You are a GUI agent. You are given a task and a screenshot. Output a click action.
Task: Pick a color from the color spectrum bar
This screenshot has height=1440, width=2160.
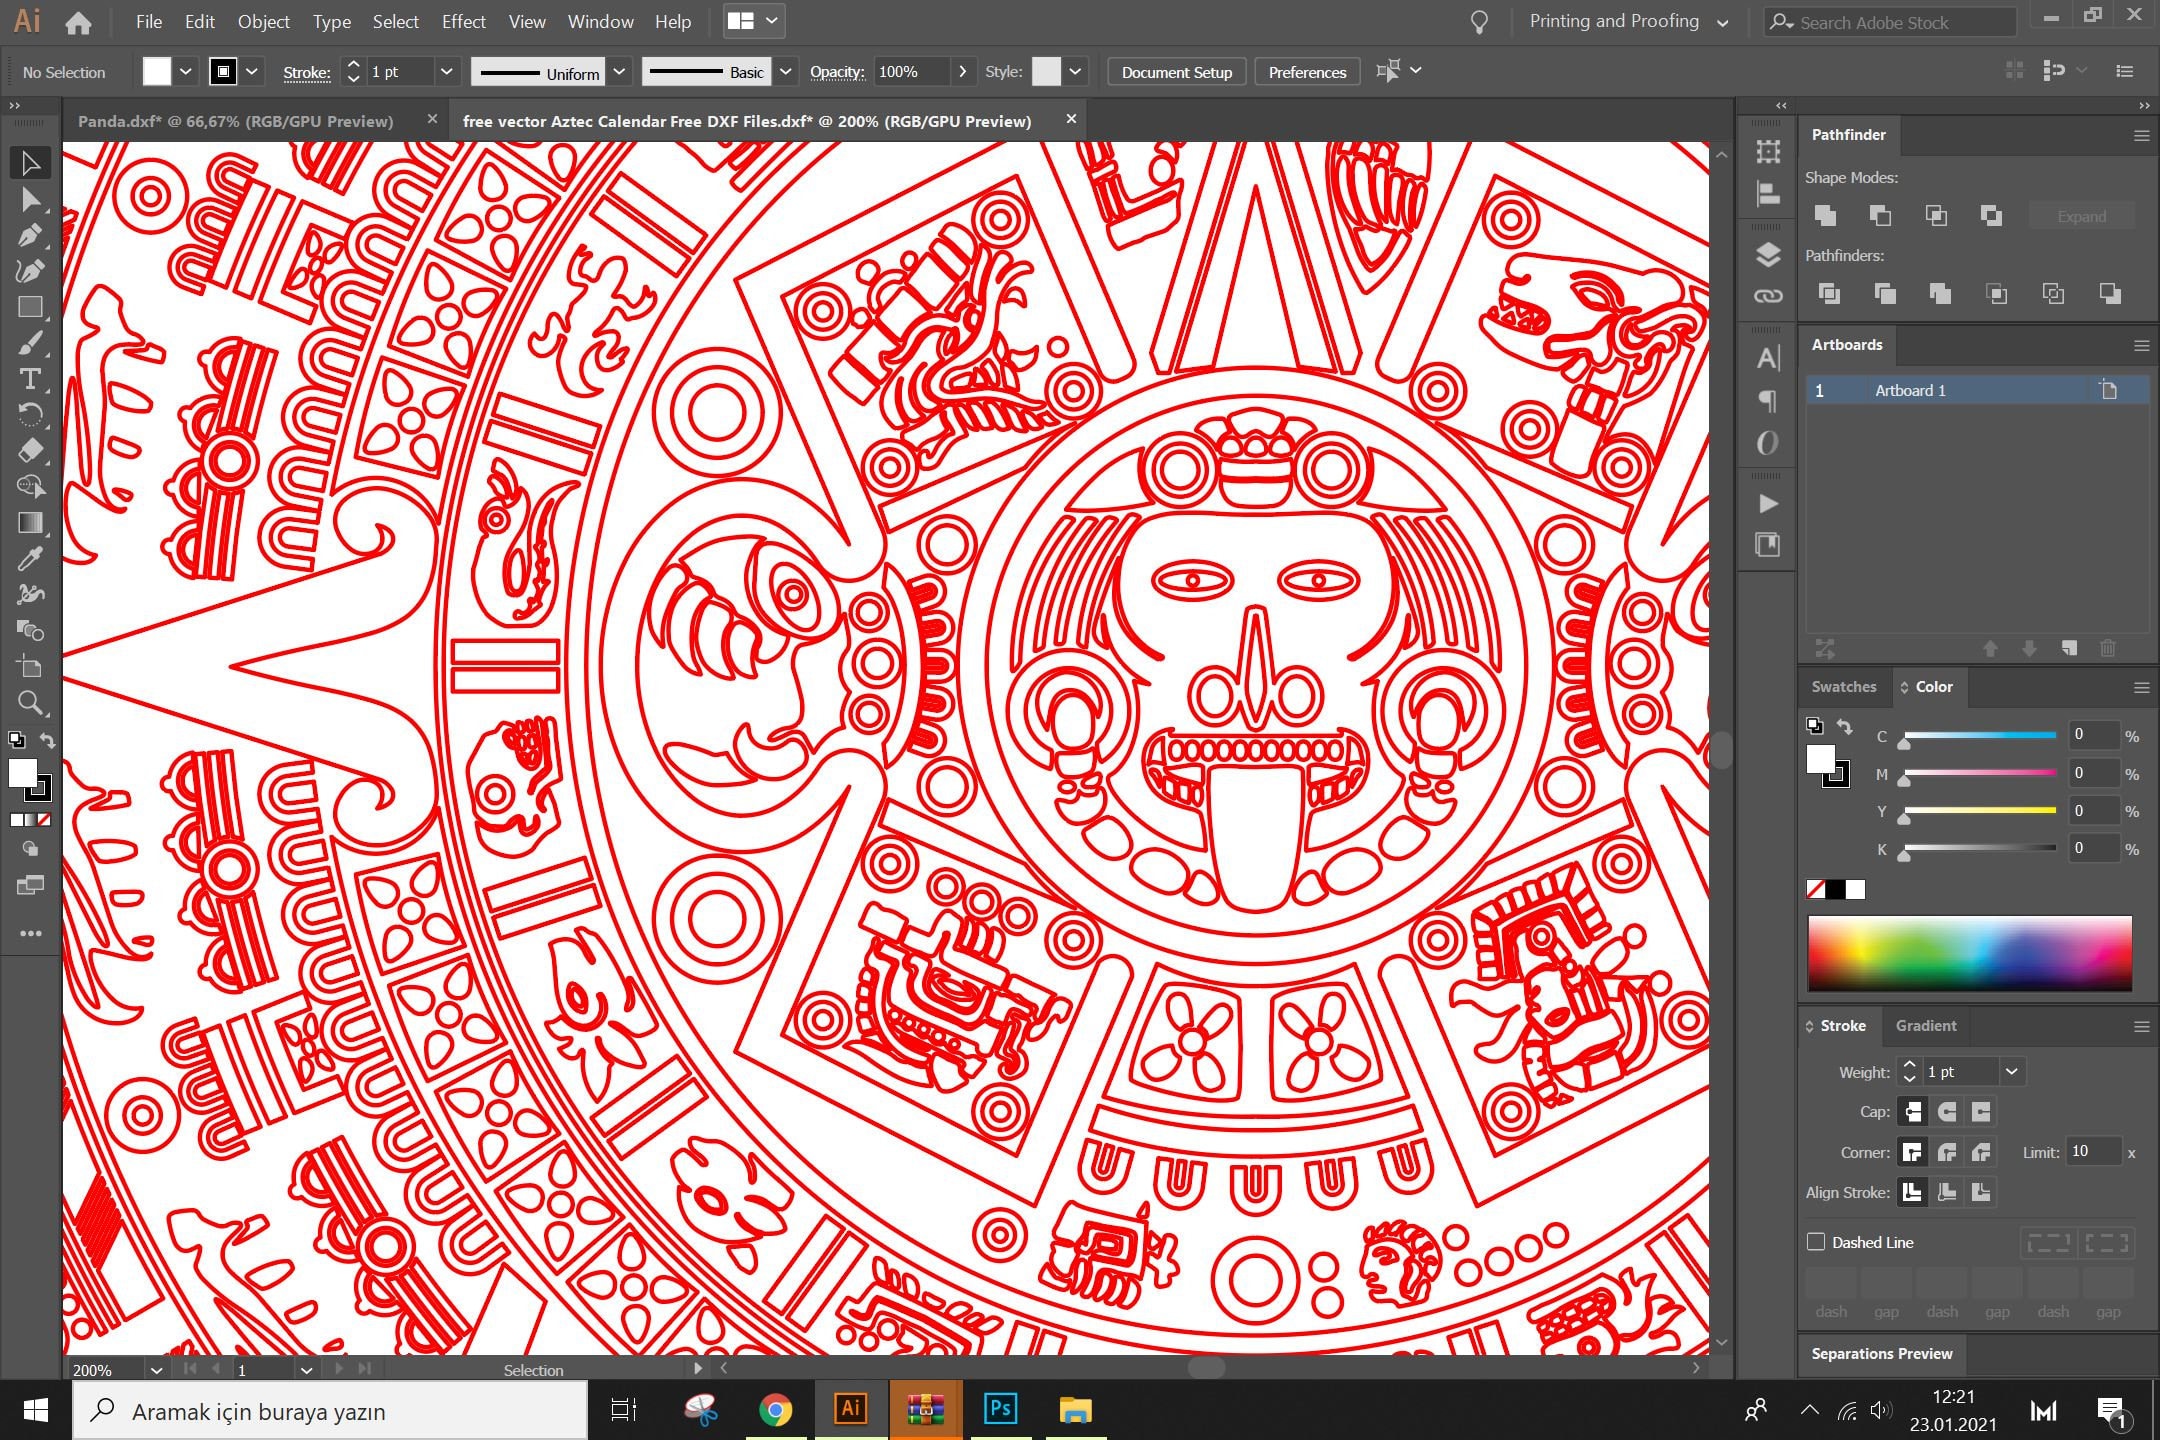point(1970,953)
